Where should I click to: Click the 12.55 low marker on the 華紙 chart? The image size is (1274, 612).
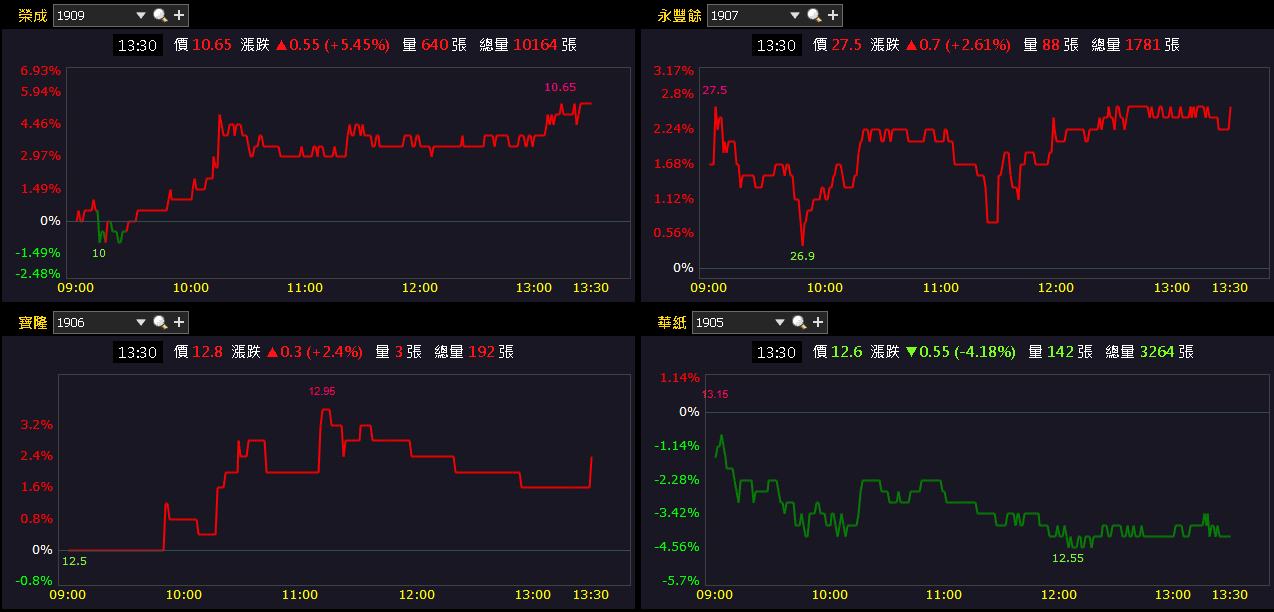1068,558
